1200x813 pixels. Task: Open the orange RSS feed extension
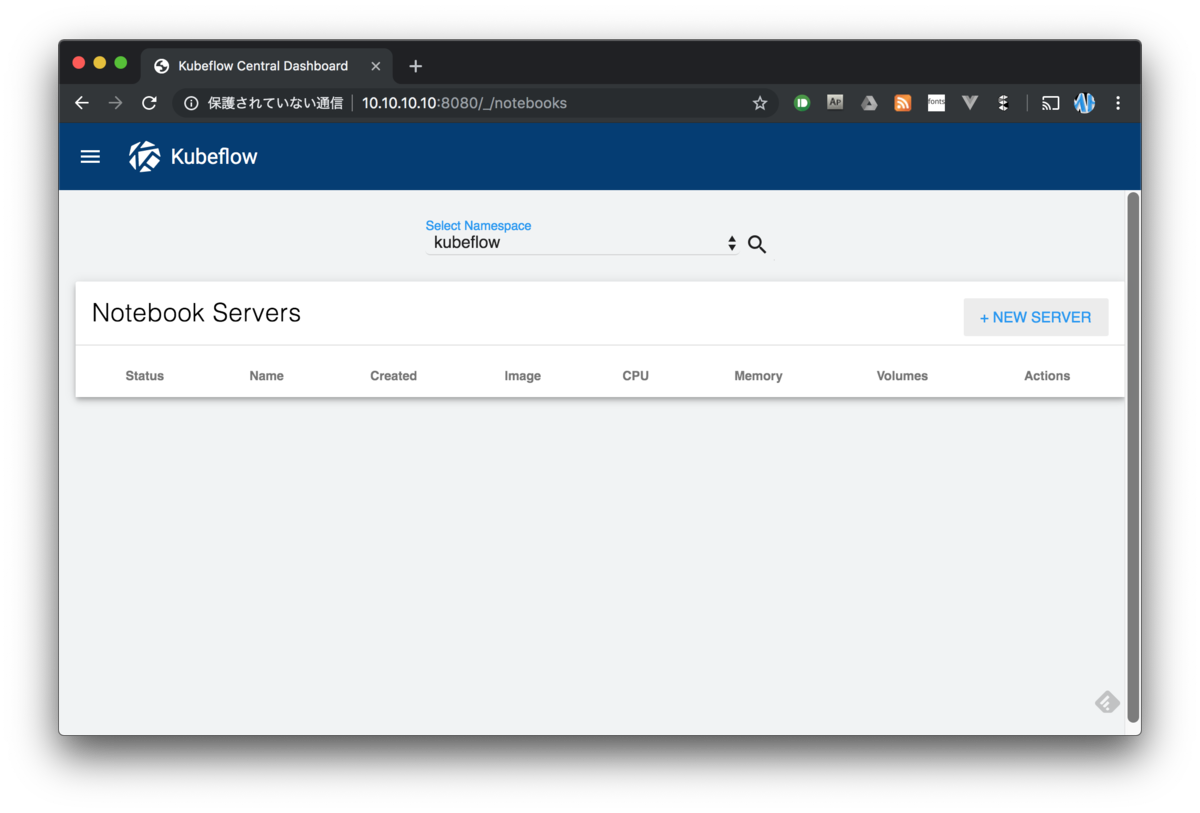(x=903, y=103)
